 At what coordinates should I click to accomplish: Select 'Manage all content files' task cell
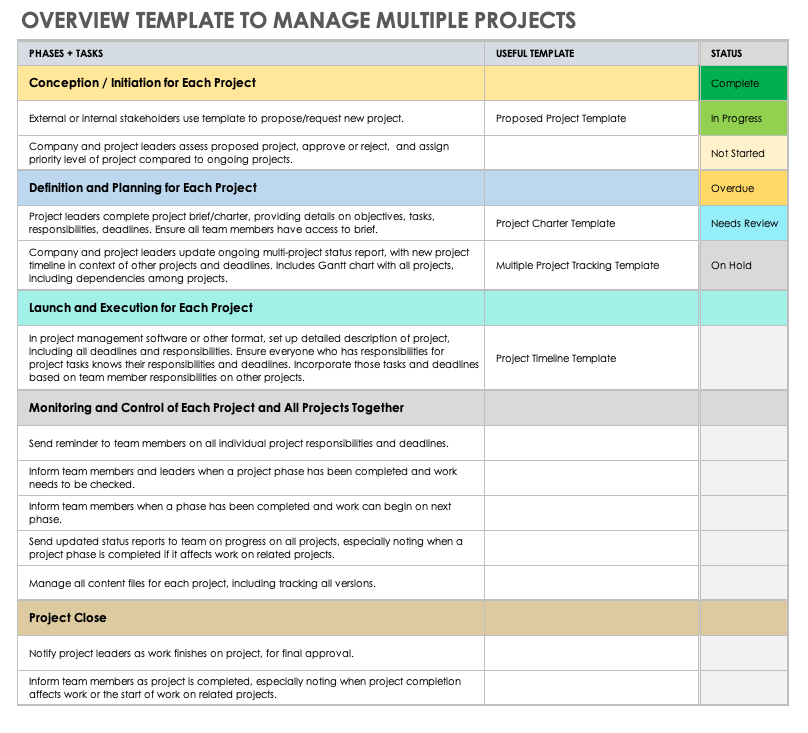(x=251, y=583)
